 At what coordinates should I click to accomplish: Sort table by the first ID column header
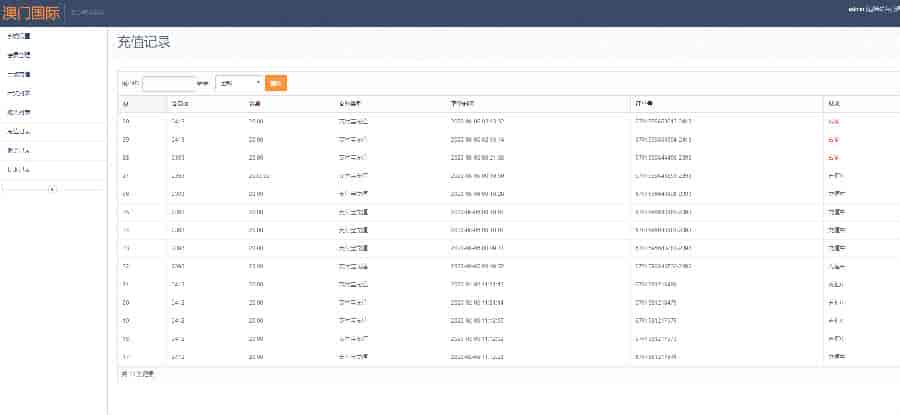(x=126, y=103)
